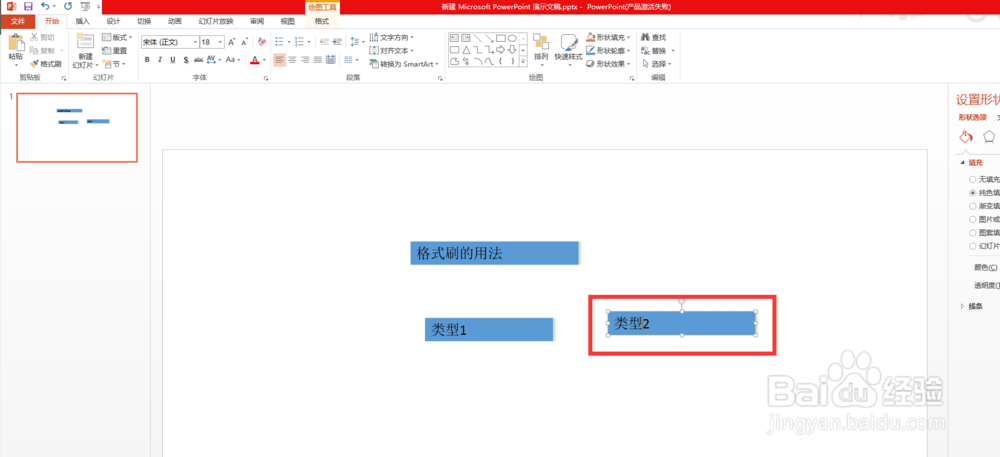Click the bullet list icon

tap(279, 42)
